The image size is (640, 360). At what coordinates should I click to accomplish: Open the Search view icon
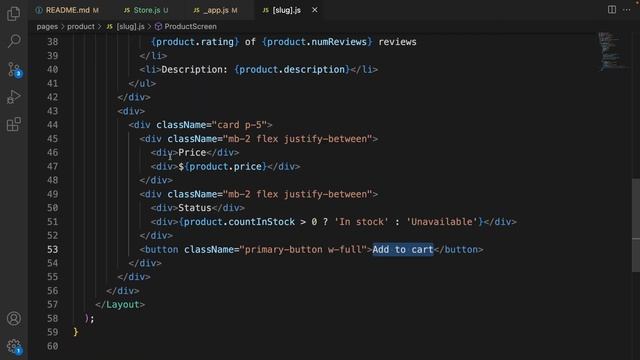14,41
